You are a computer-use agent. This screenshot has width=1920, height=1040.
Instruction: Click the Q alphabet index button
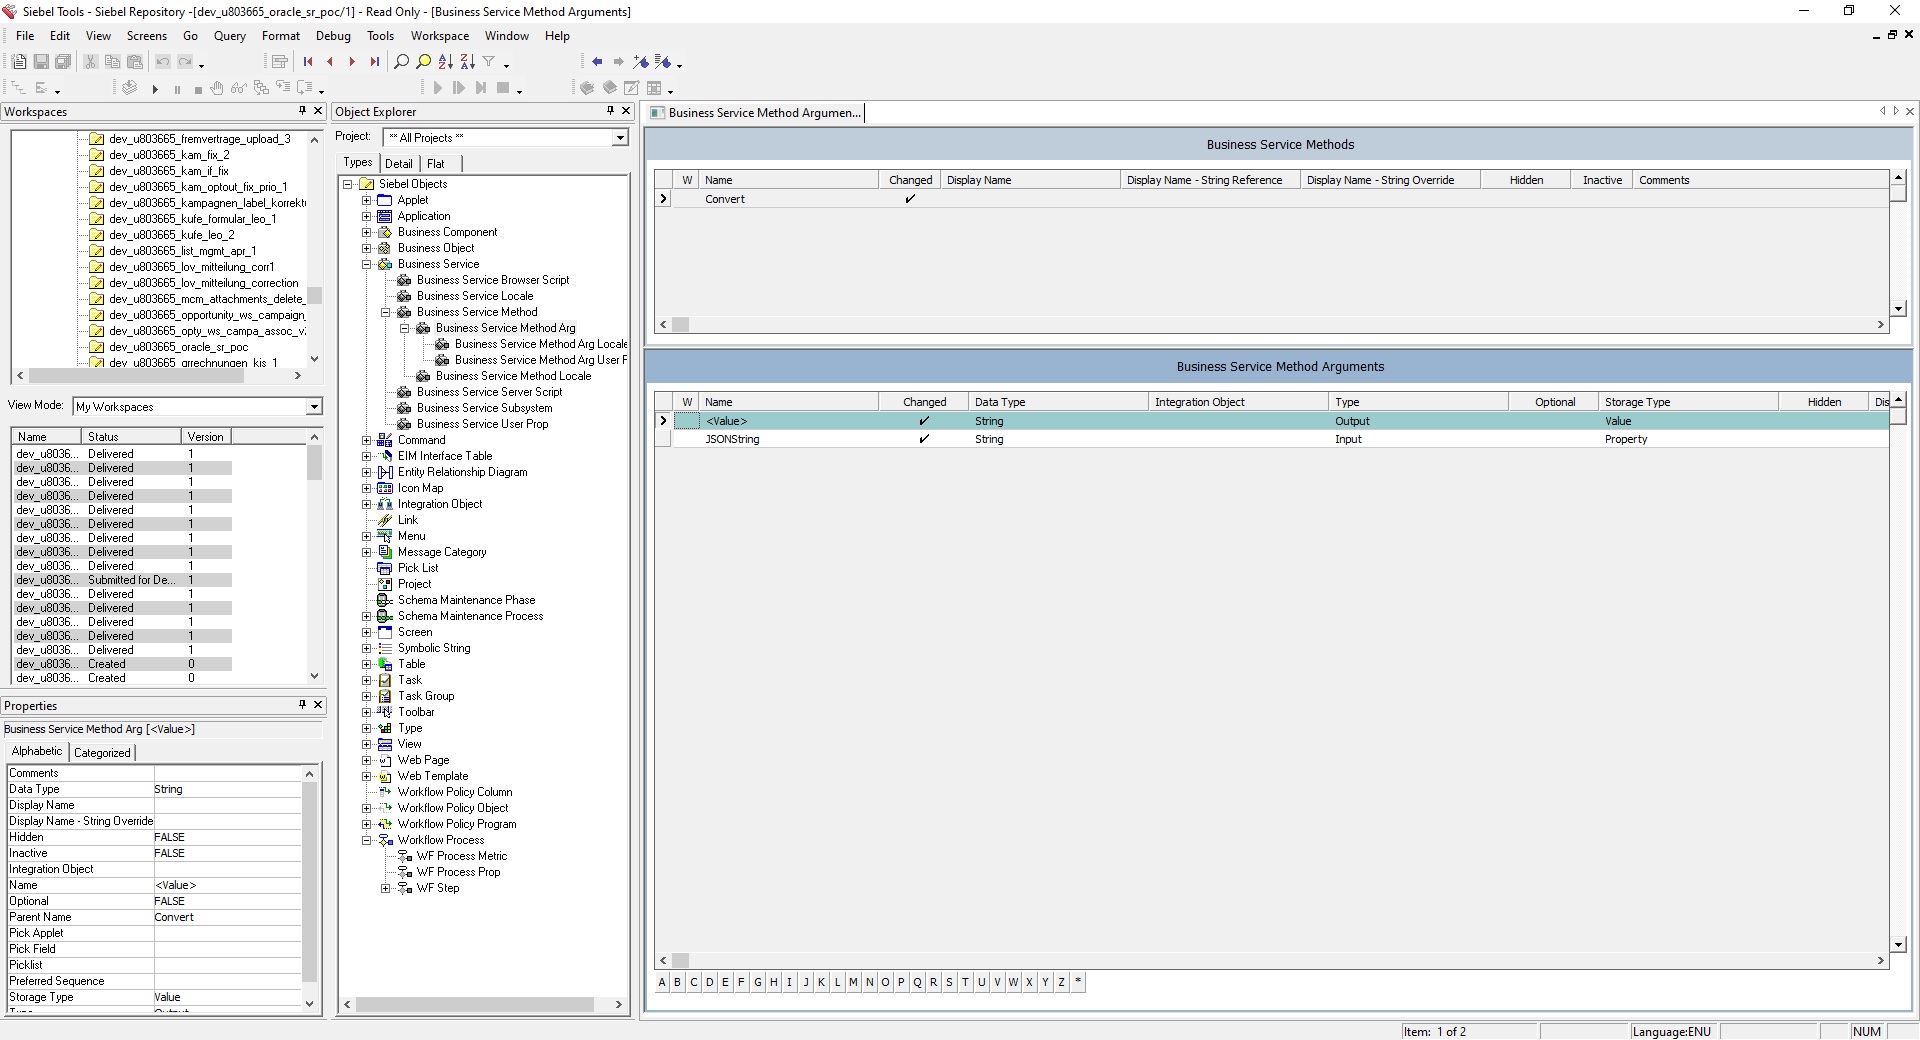click(917, 982)
